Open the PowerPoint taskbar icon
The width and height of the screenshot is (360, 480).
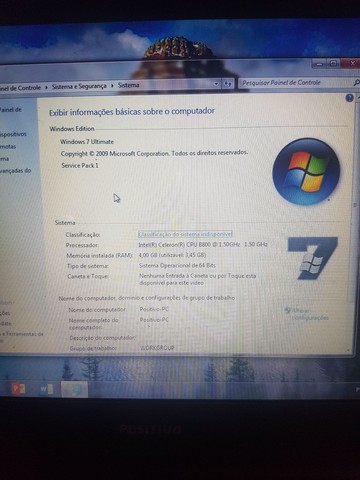[x=18, y=389]
